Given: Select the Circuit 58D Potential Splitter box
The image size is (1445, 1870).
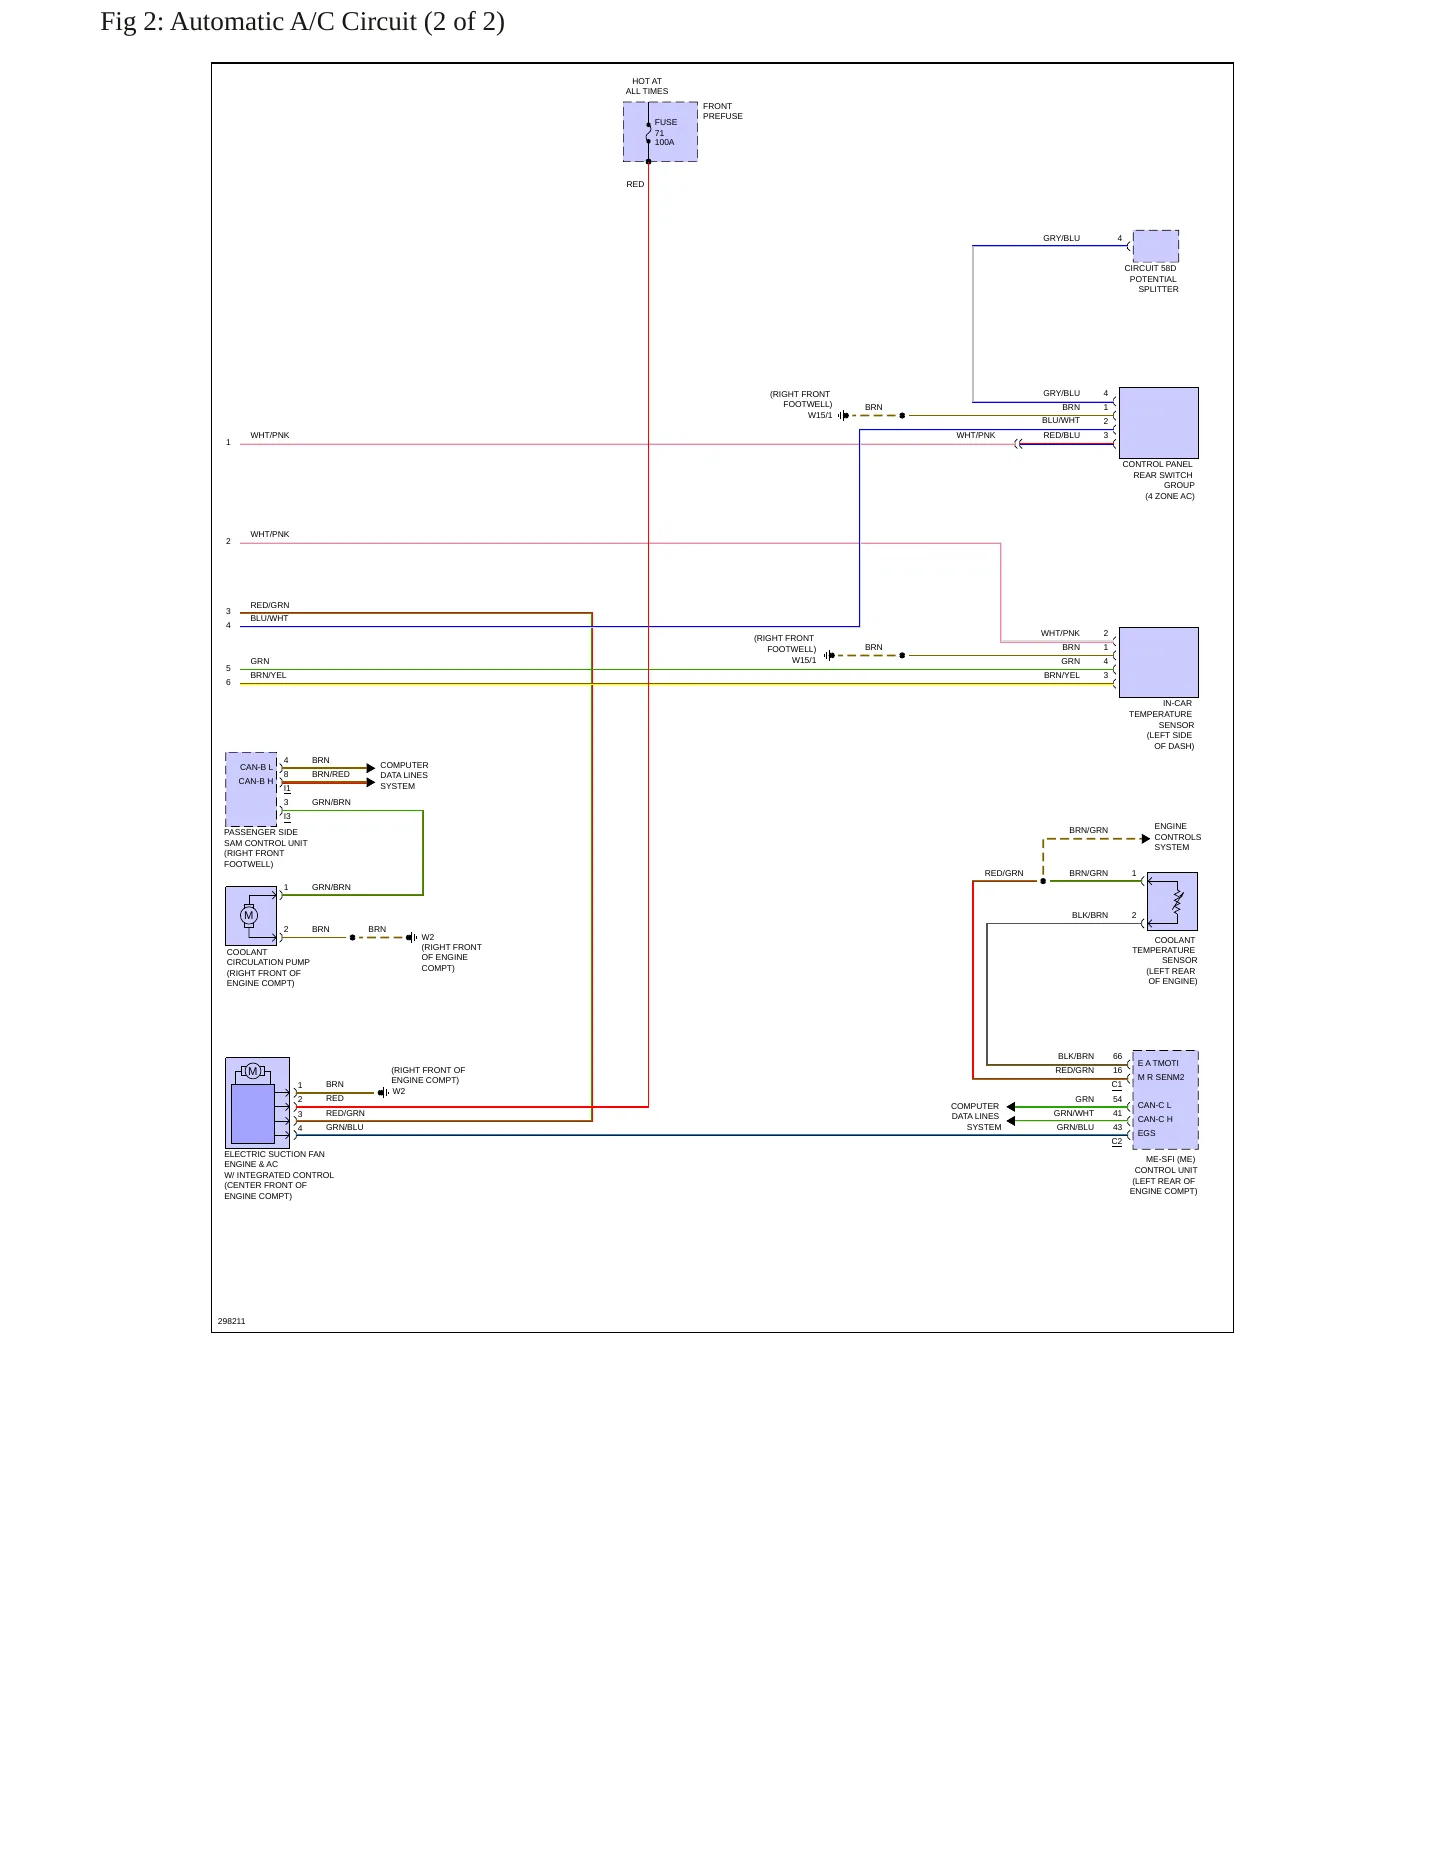Looking at the screenshot, I should 1156,246.
